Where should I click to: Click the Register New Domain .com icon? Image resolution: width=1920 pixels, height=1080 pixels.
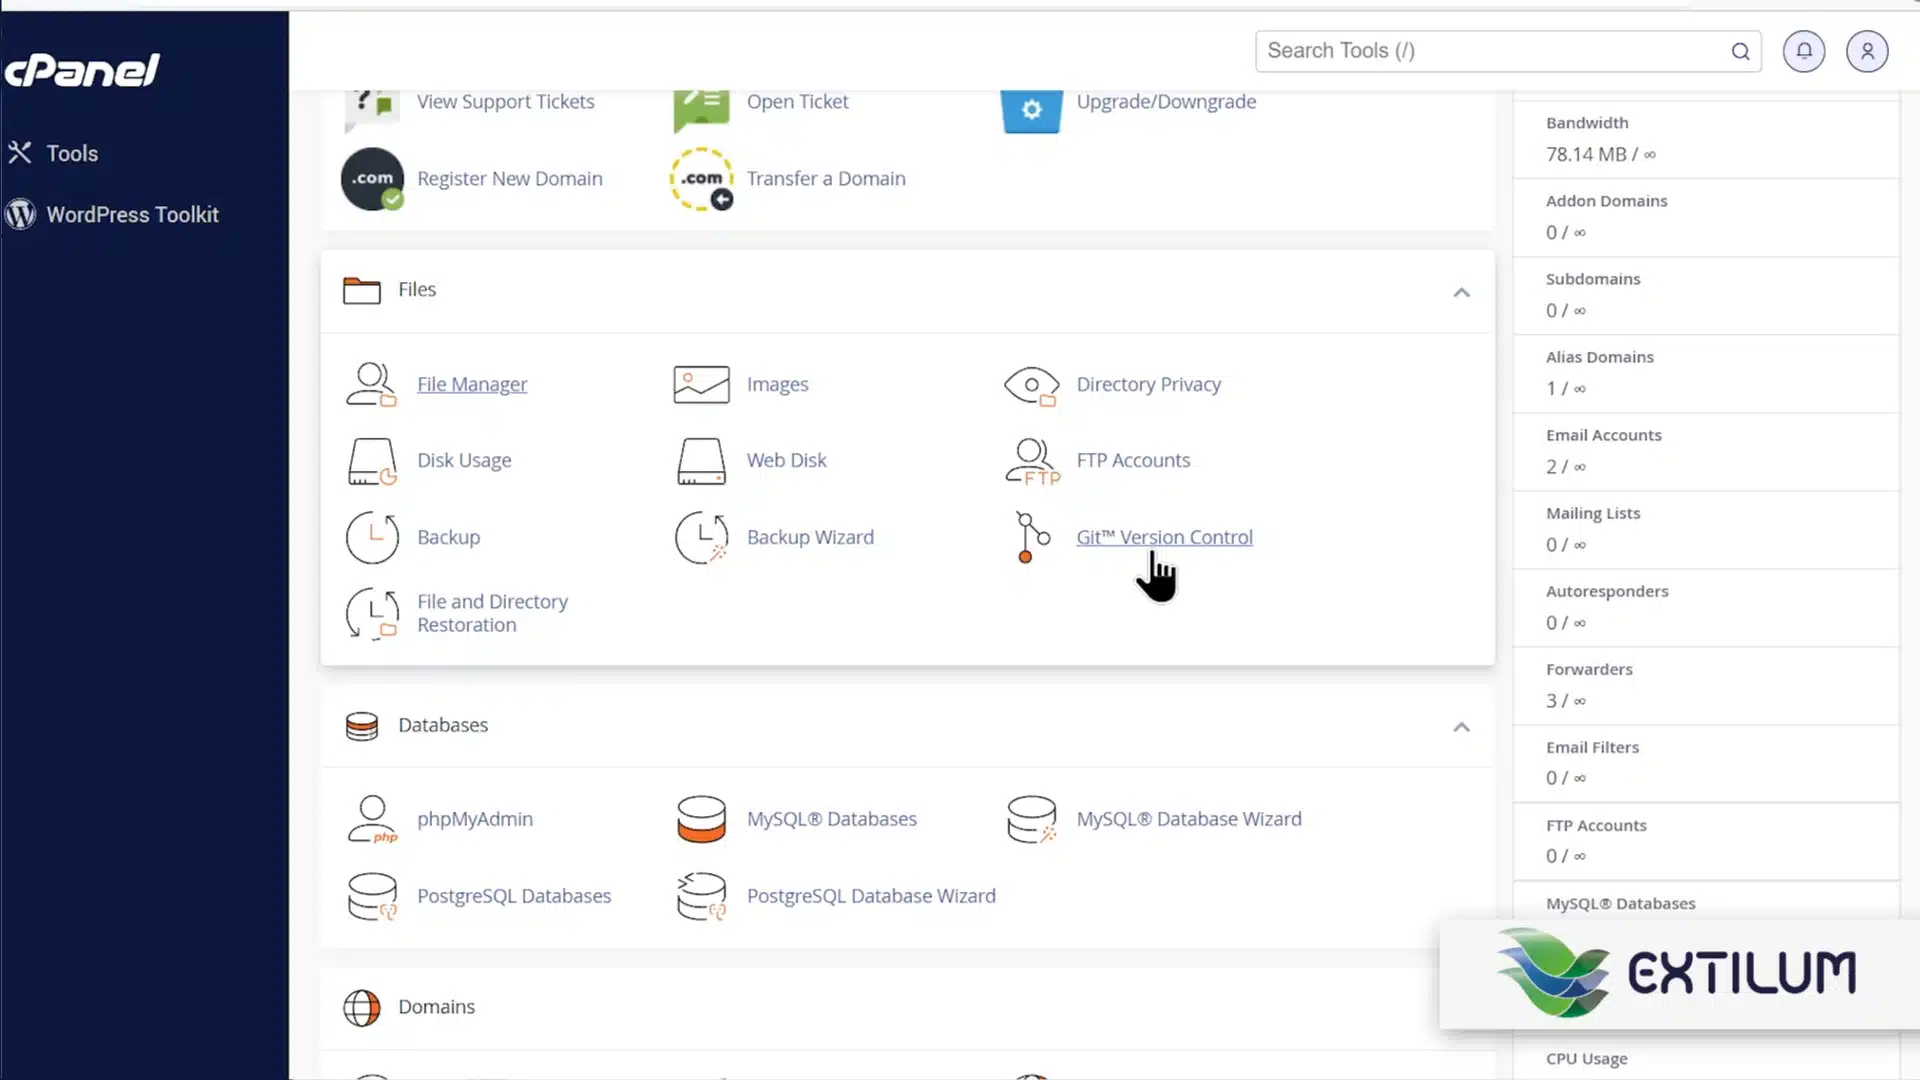[372, 179]
